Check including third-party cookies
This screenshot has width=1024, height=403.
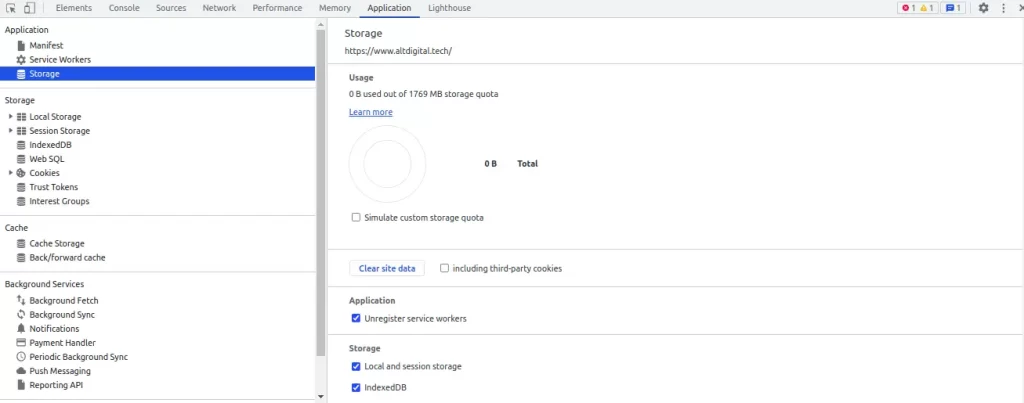[444, 268]
